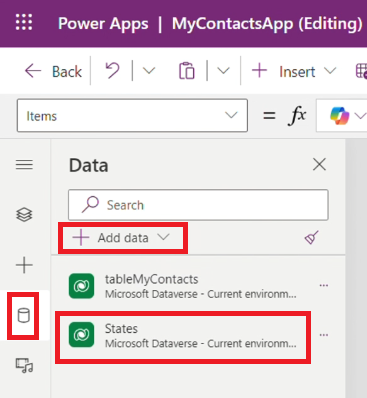This screenshot has width=367, height=398.
Task: Open the app launcher waffle icon
Action: (x=24, y=22)
